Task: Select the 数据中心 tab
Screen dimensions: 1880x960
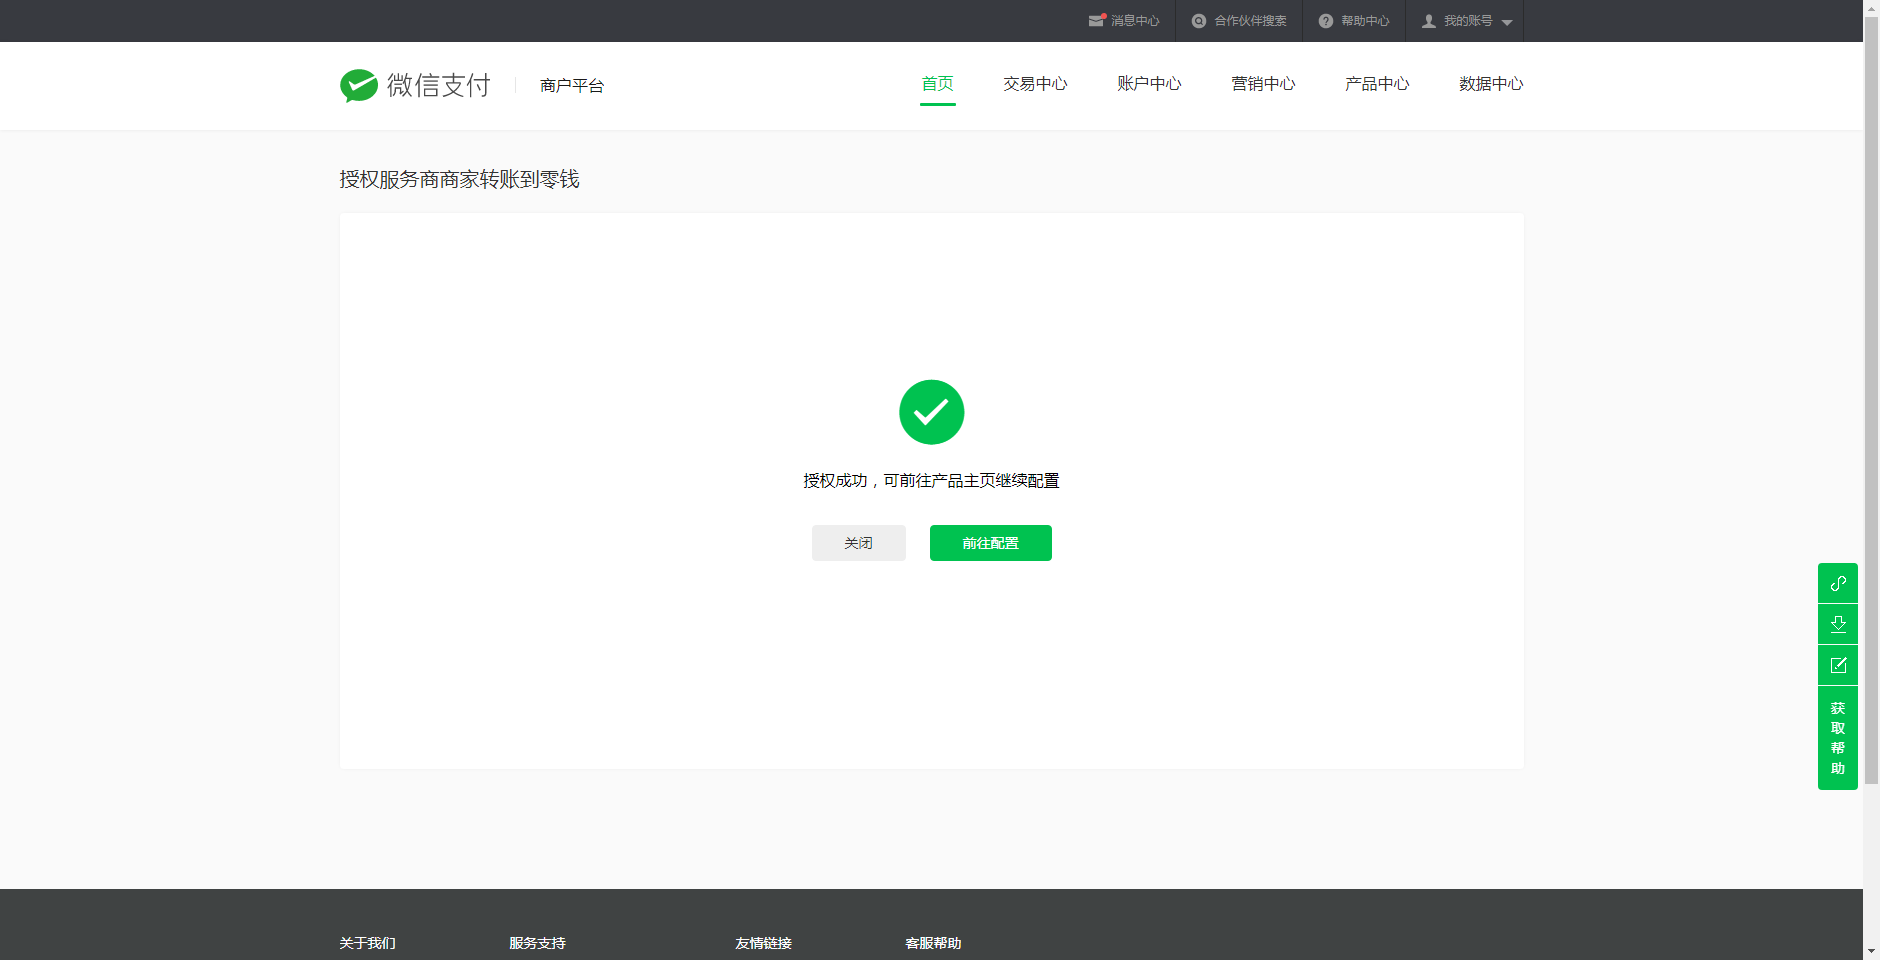Action: 1490,84
